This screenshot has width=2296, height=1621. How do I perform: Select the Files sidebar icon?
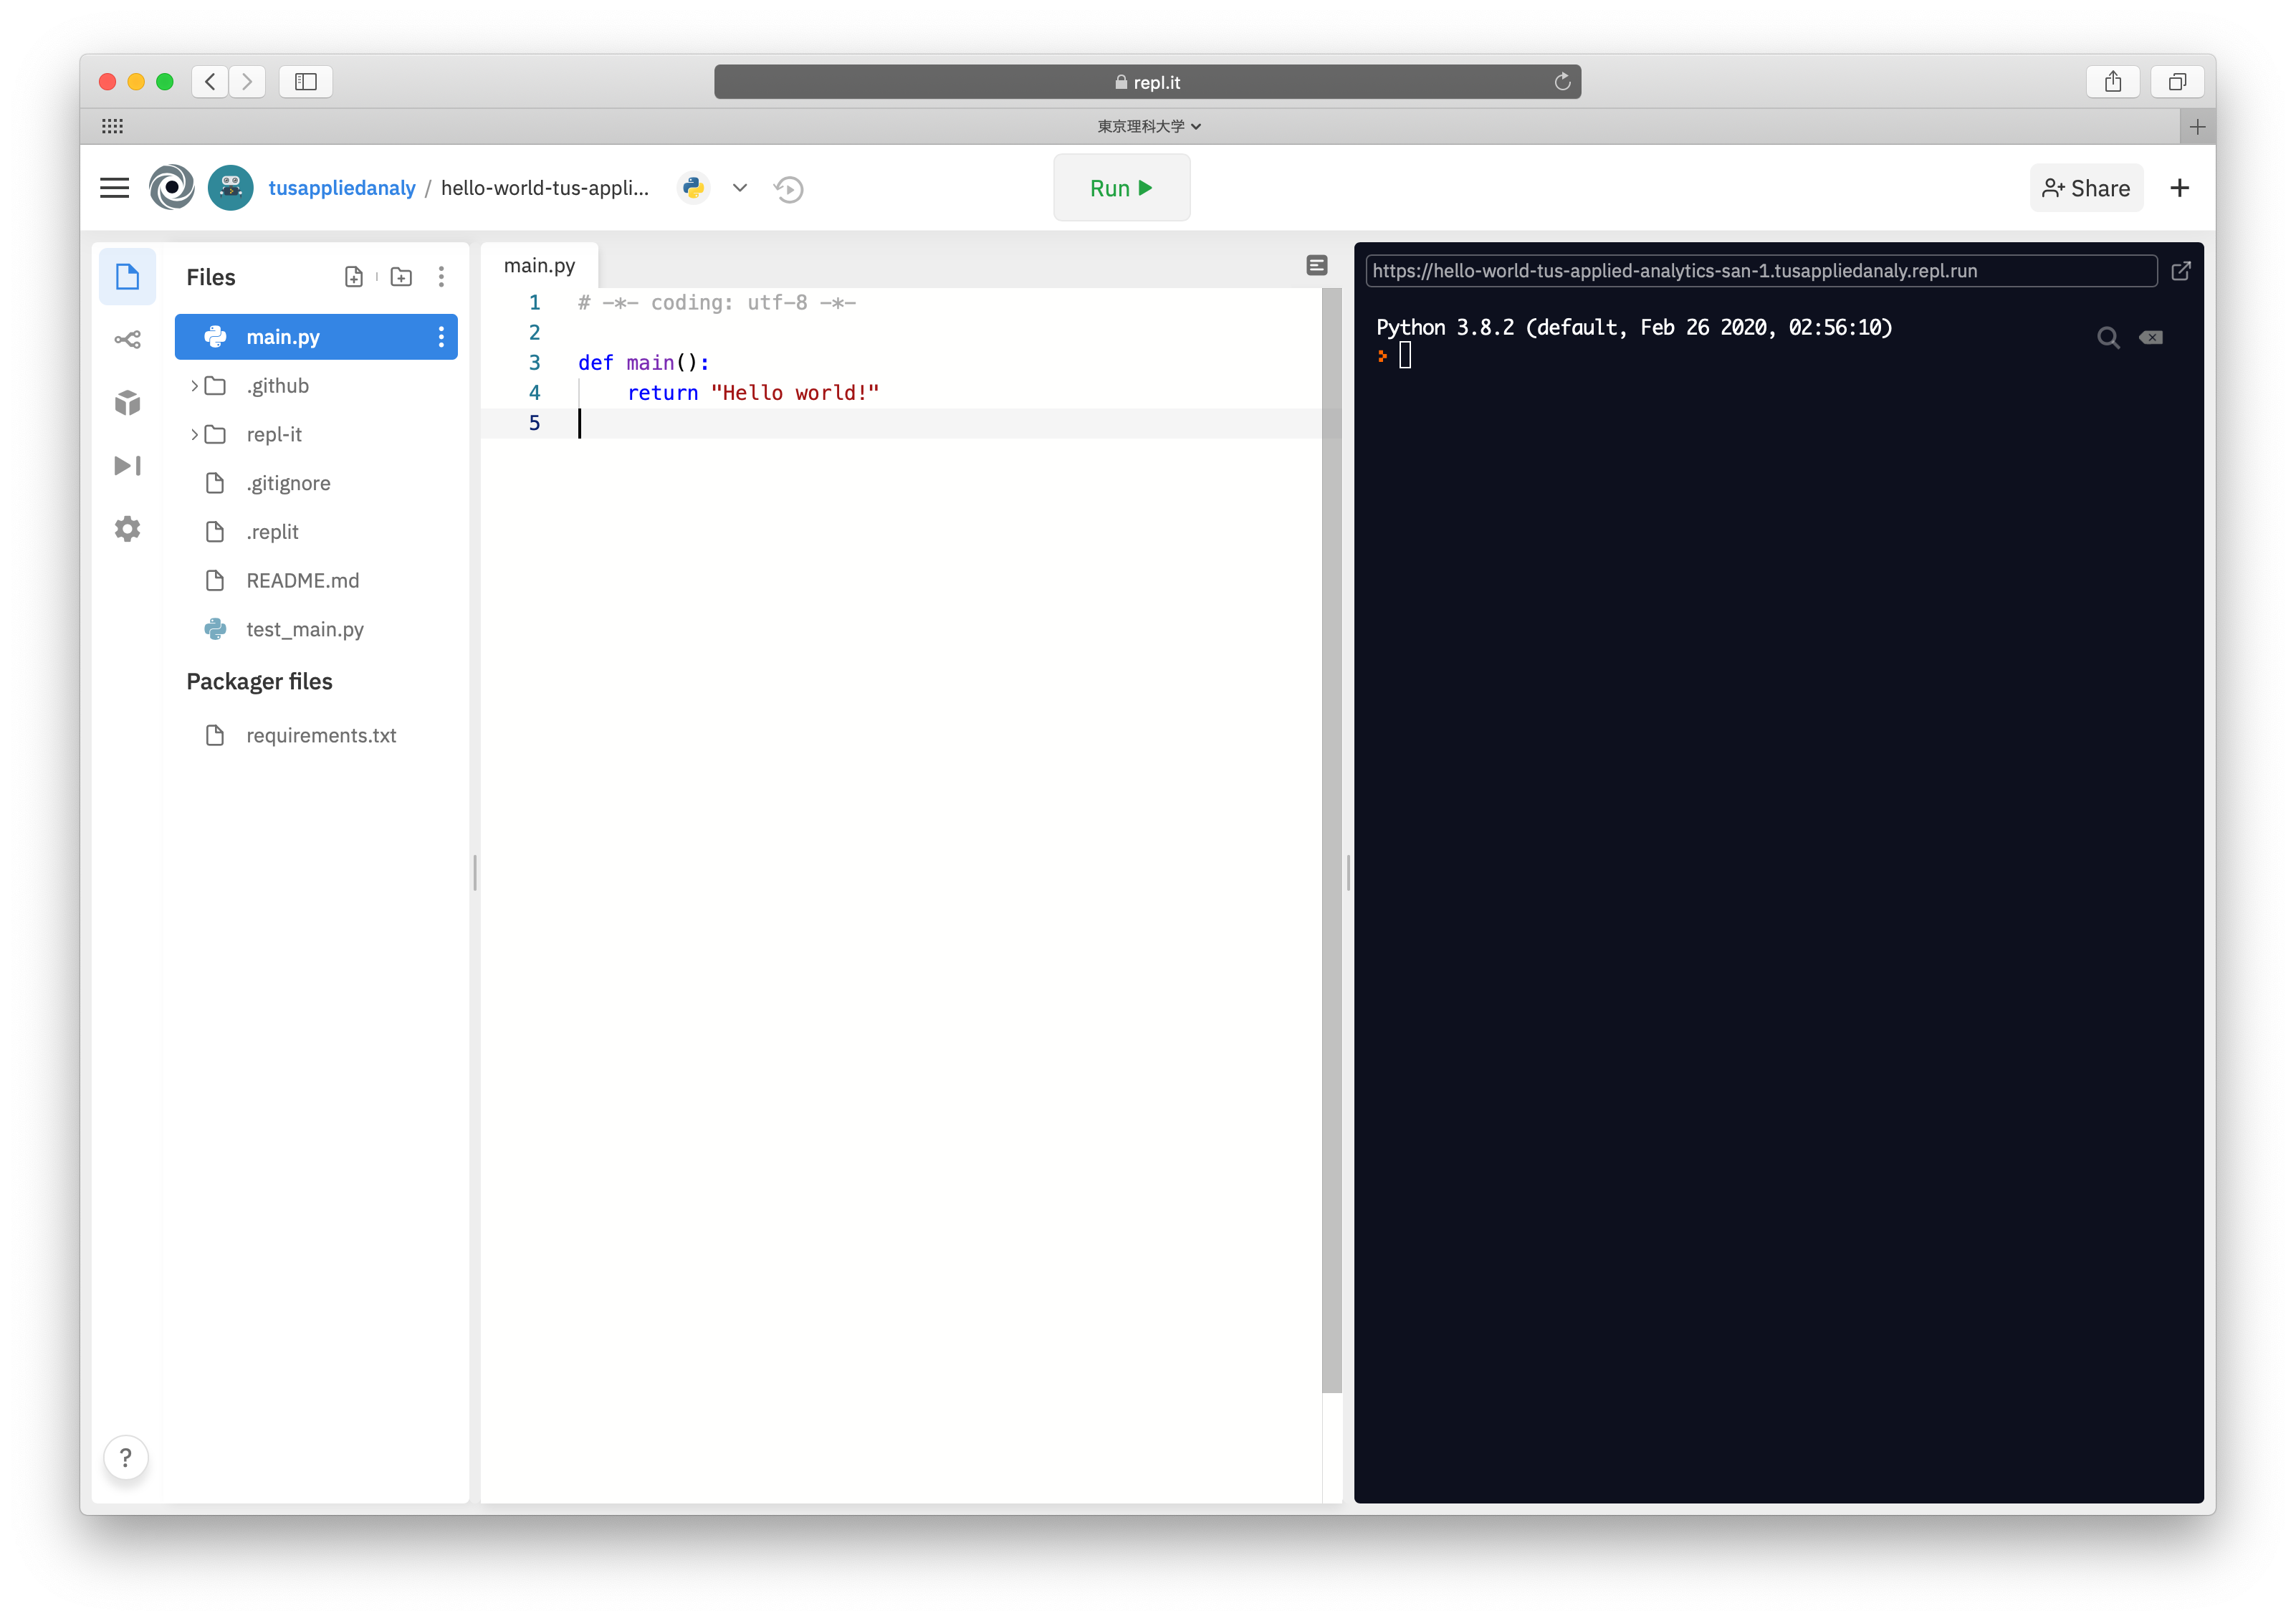[x=127, y=277]
